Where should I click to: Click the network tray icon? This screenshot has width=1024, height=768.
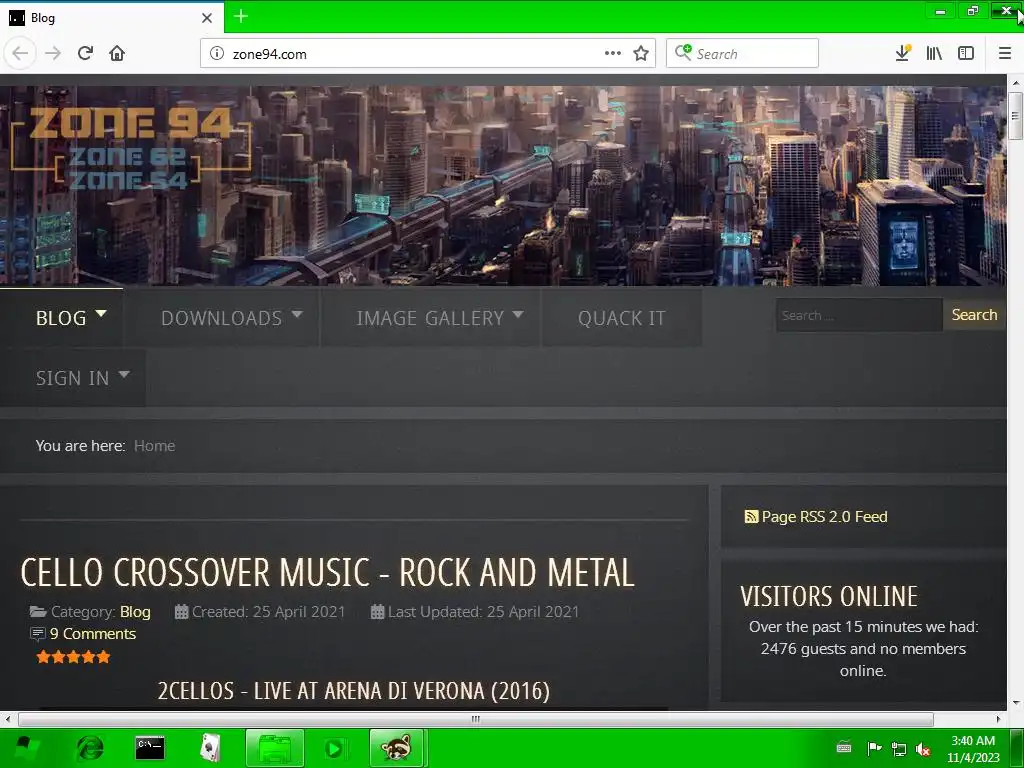899,749
